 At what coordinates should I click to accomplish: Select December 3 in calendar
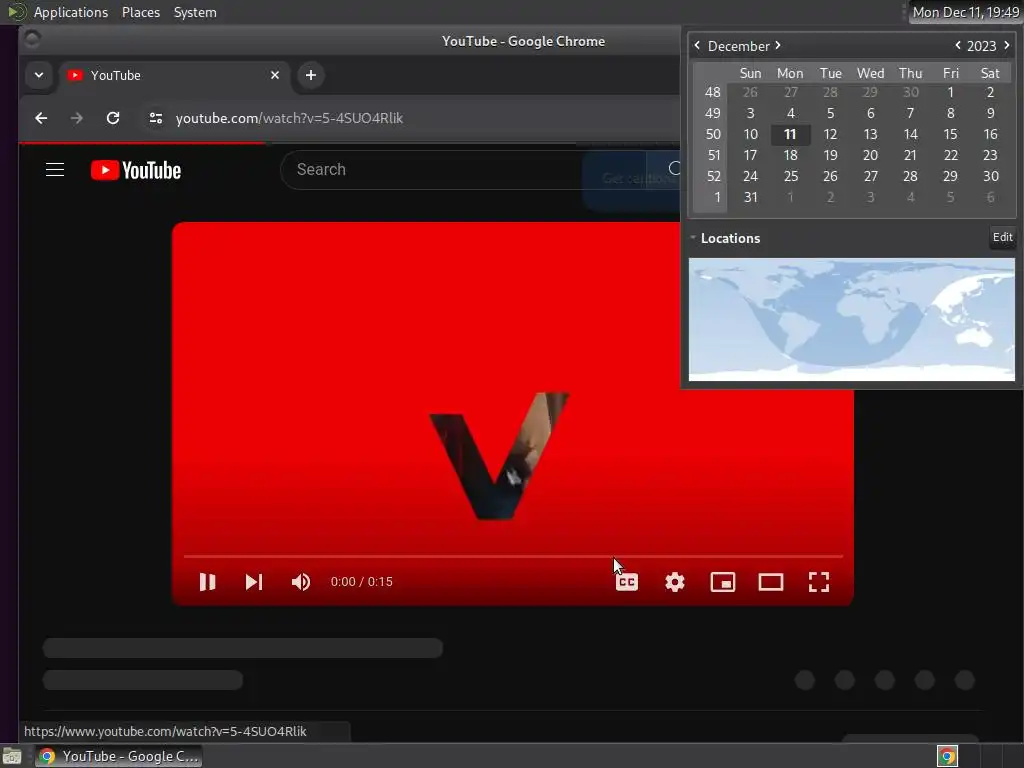tap(750, 113)
